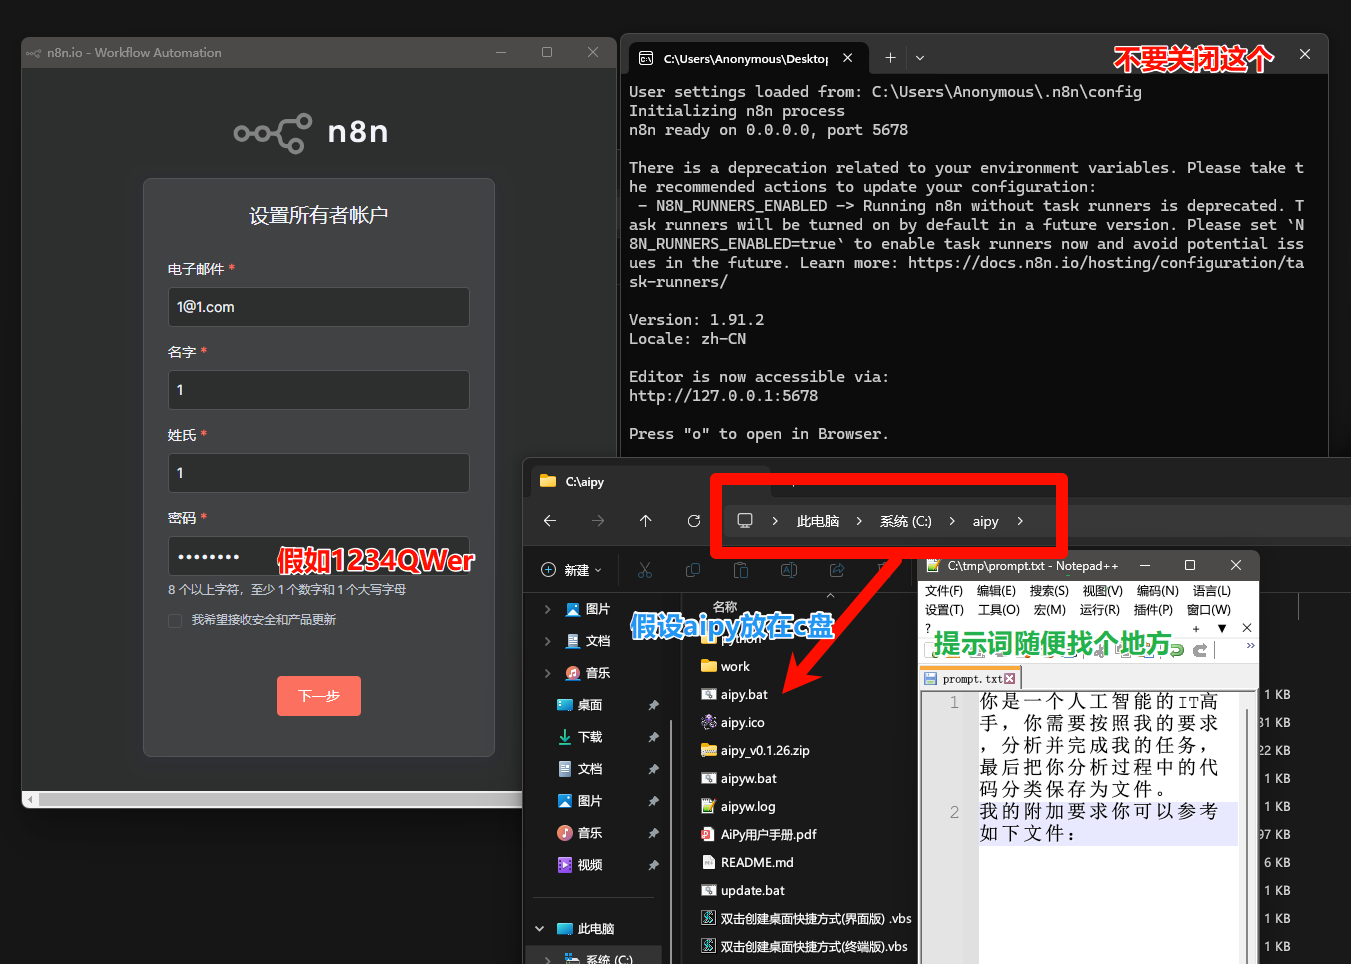1351x964 pixels.
Task: Open a new terminal tab with plus icon
Action: [890, 58]
